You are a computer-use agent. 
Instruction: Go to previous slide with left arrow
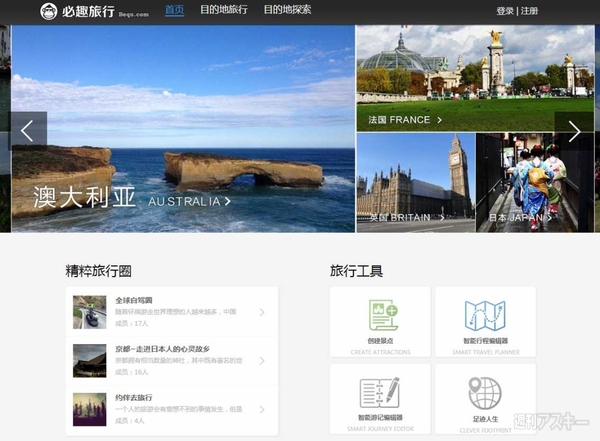click(x=27, y=130)
